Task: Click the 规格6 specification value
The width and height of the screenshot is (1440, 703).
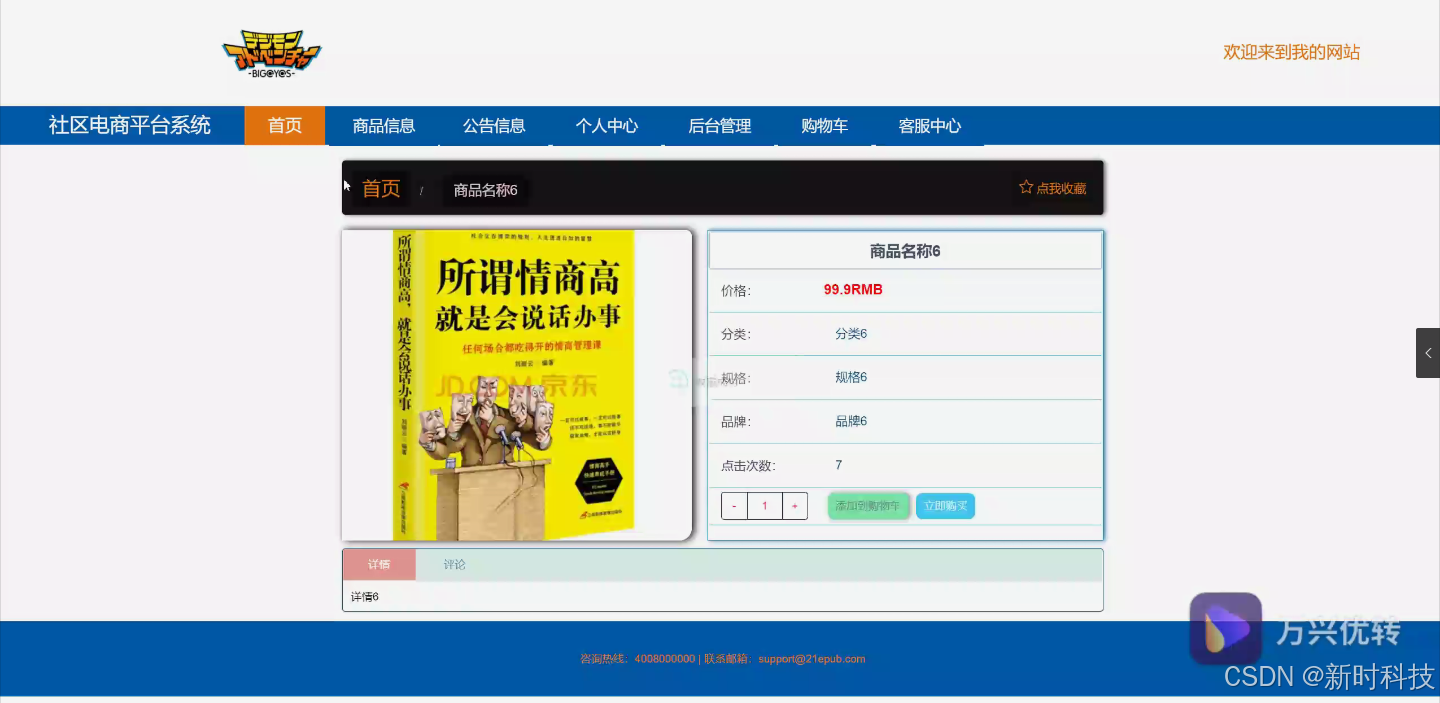Action: point(851,377)
